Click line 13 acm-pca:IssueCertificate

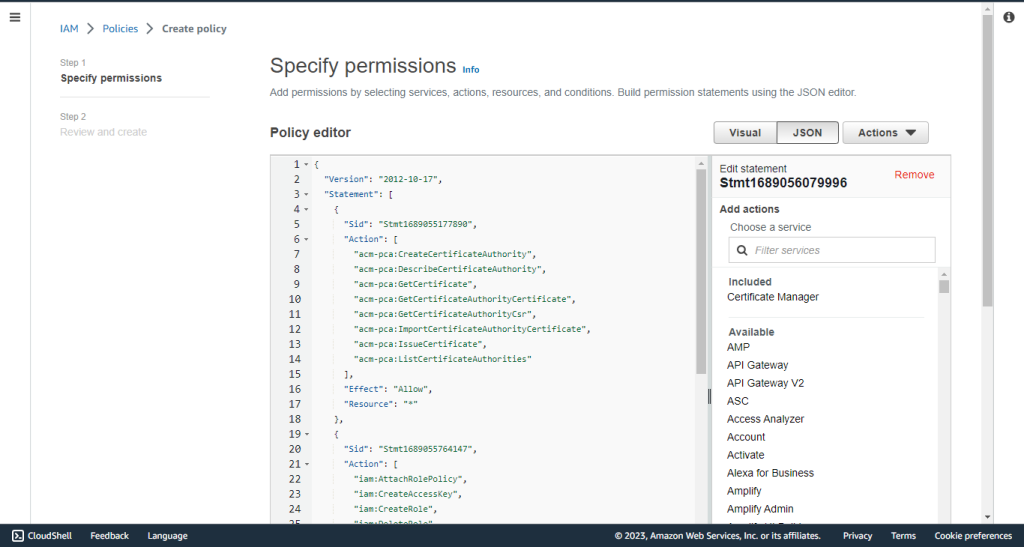420,345
